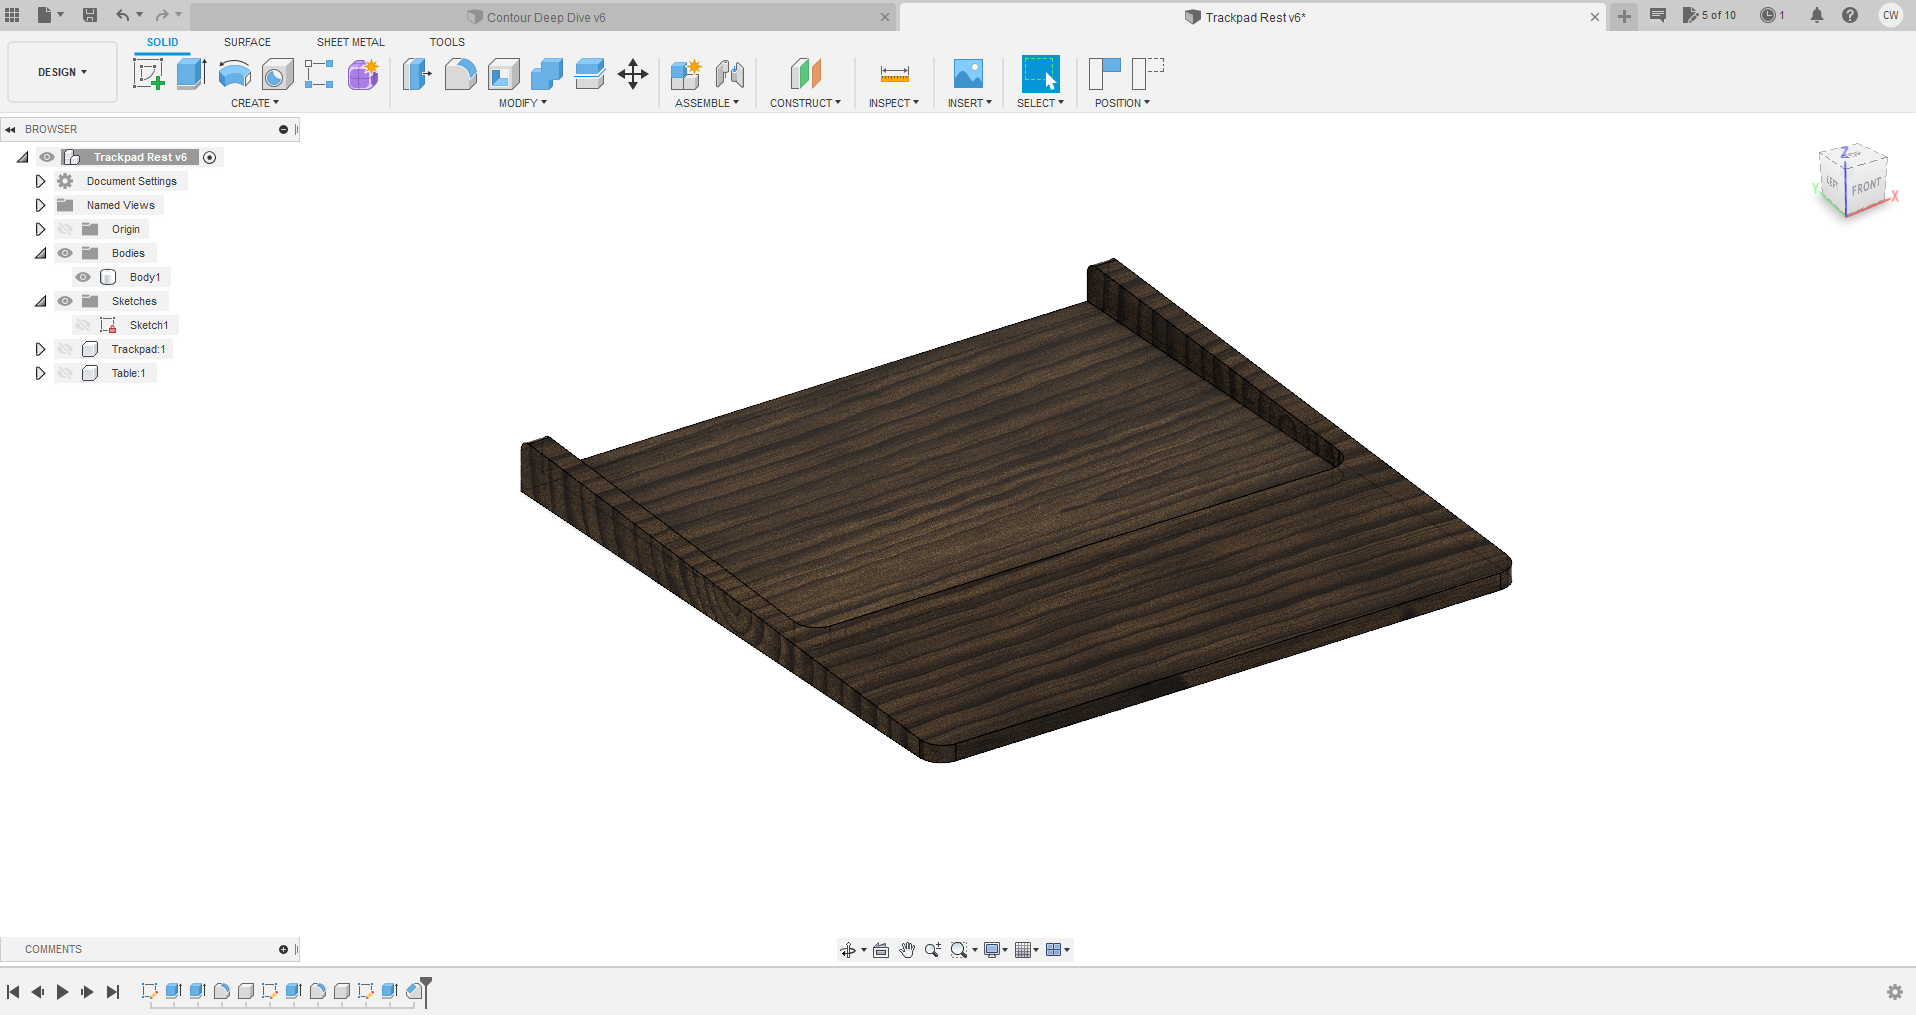
Task: Switch to the Sheet Metal tab
Action: click(350, 42)
